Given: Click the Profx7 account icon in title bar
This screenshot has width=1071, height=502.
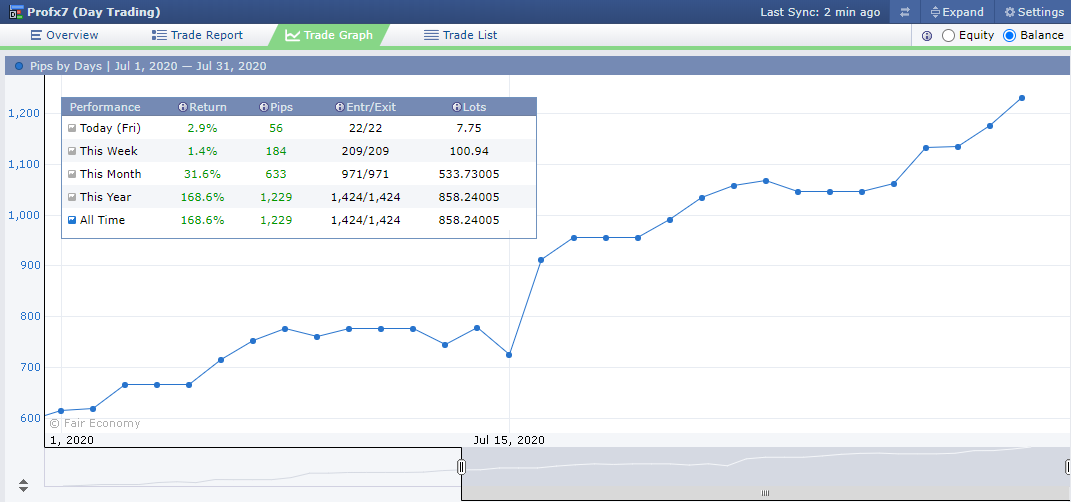Looking at the screenshot, I should point(15,12).
